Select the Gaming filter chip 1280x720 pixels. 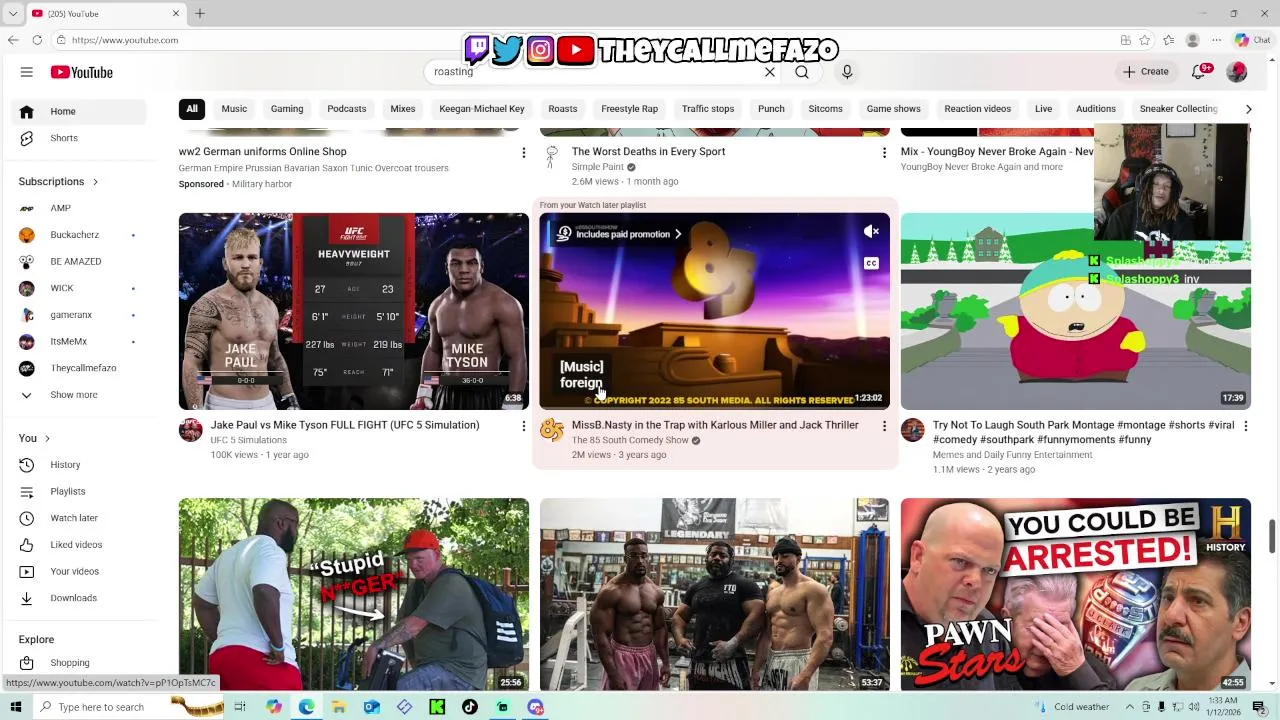pyautogui.click(x=287, y=109)
